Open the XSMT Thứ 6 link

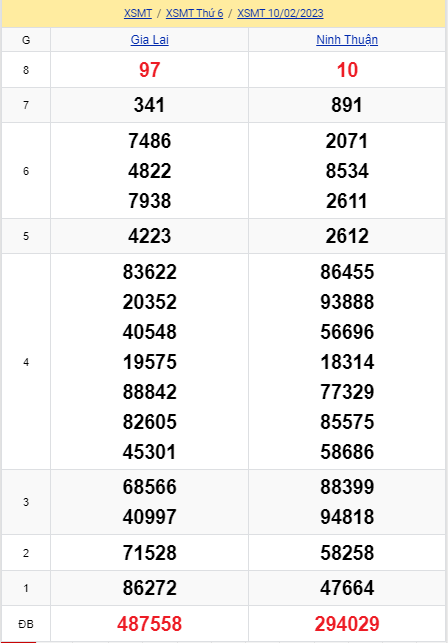[x=194, y=13]
